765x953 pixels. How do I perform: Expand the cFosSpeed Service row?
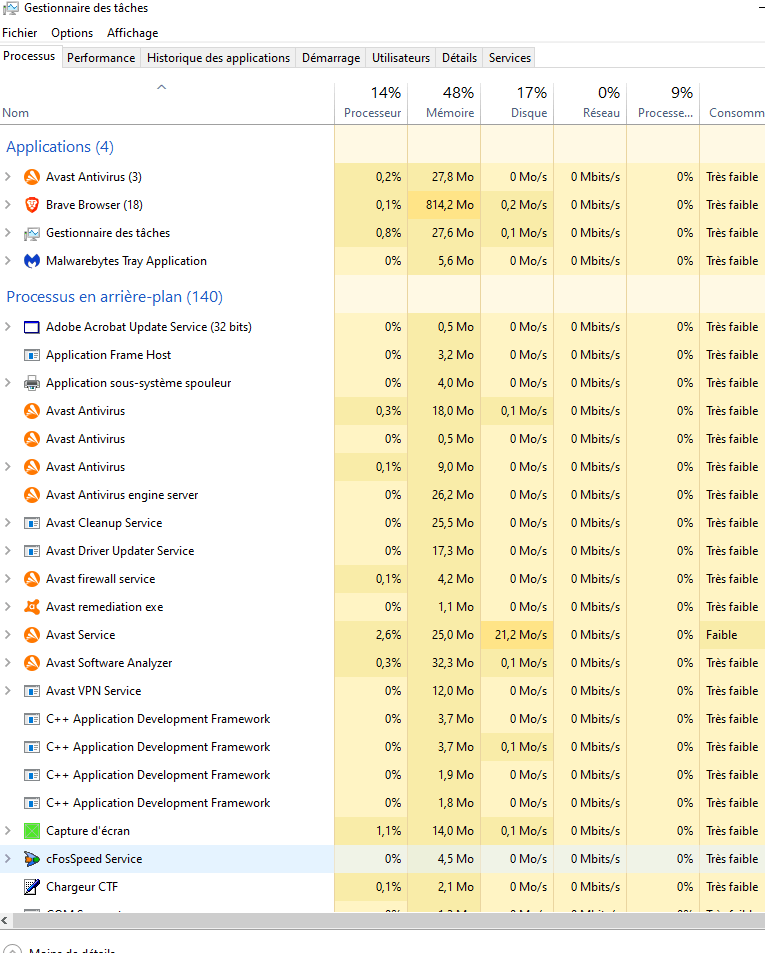(x=7, y=859)
